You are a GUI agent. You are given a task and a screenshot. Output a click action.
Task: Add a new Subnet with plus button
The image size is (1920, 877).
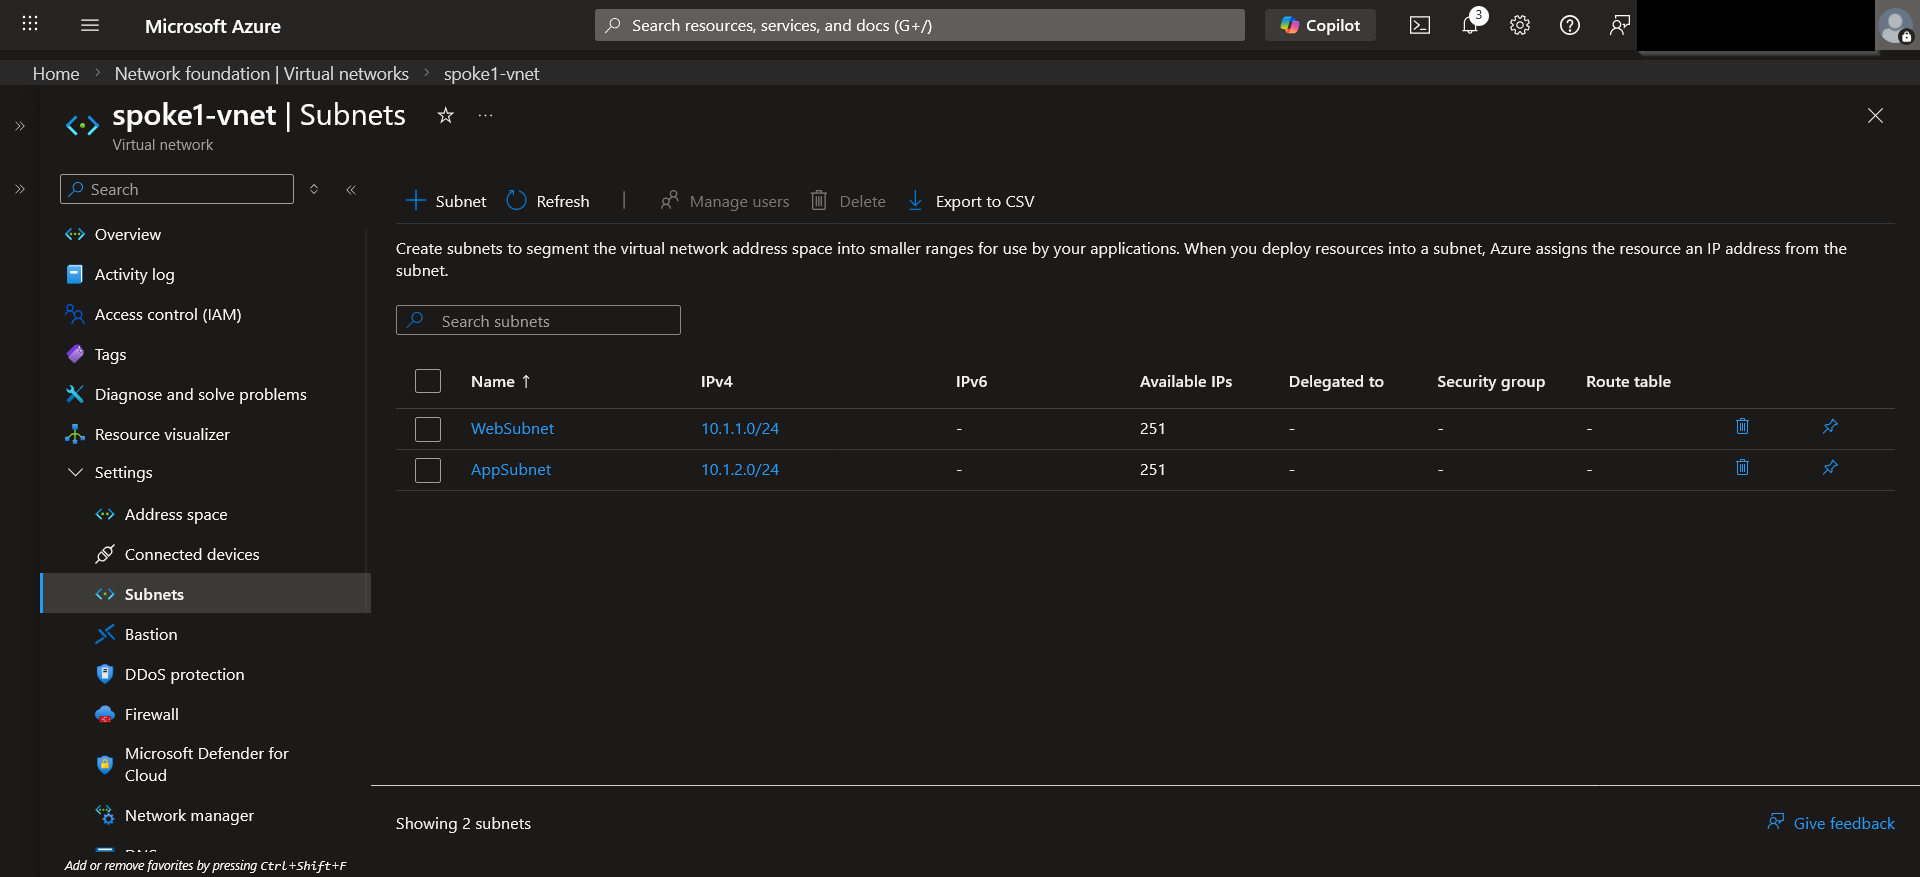[446, 201]
